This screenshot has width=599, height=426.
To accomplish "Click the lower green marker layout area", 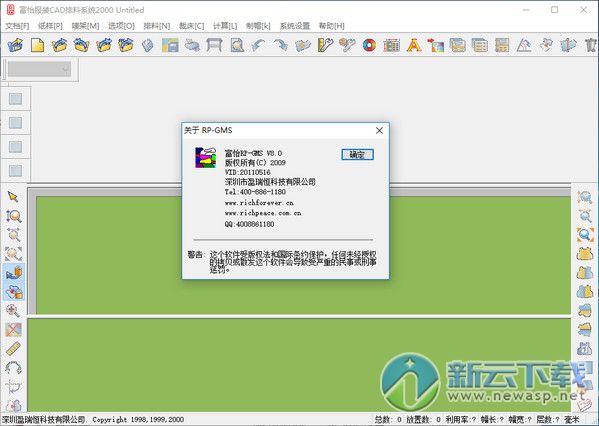I will pos(299,365).
